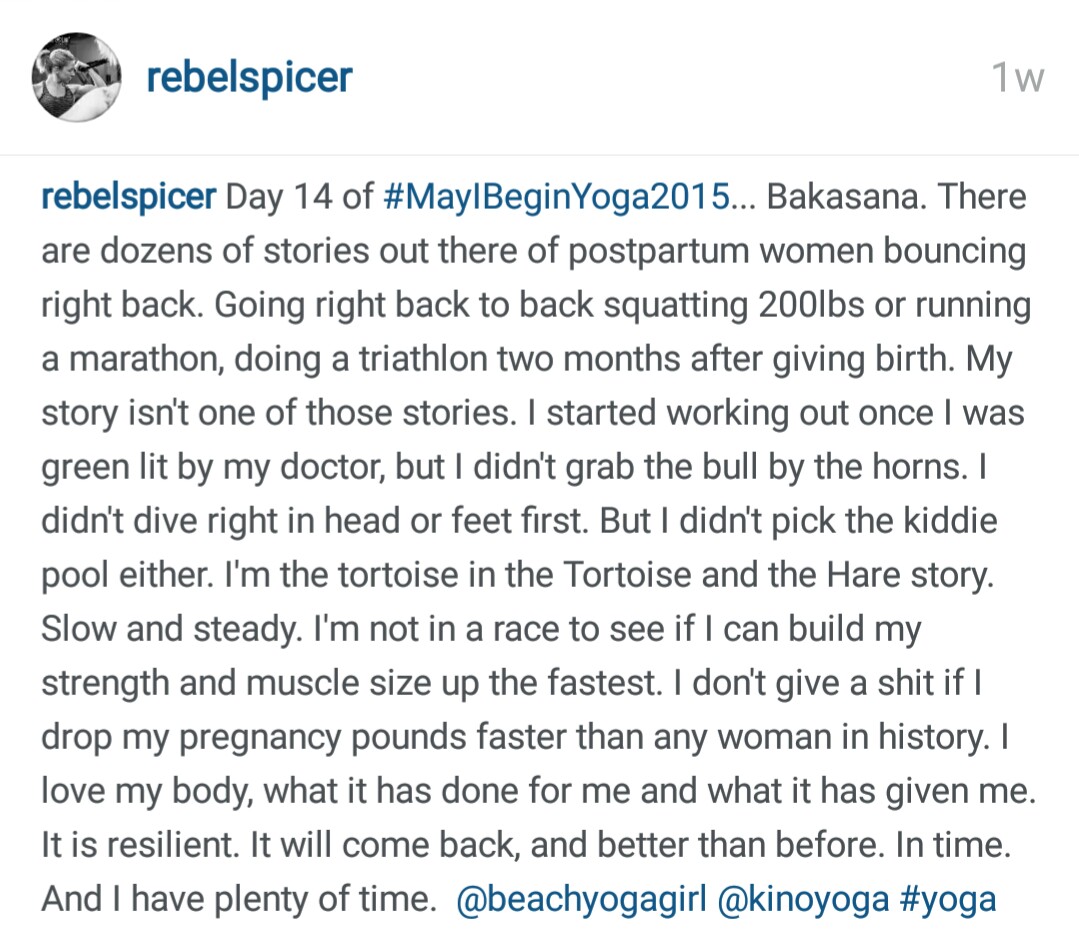Tap the rebelspicer username in the header
1079x933 pixels.
(249, 76)
